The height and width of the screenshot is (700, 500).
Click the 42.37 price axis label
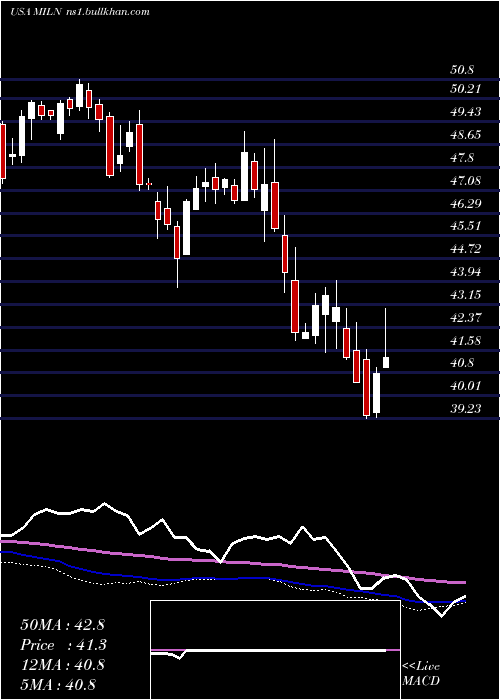466,318
